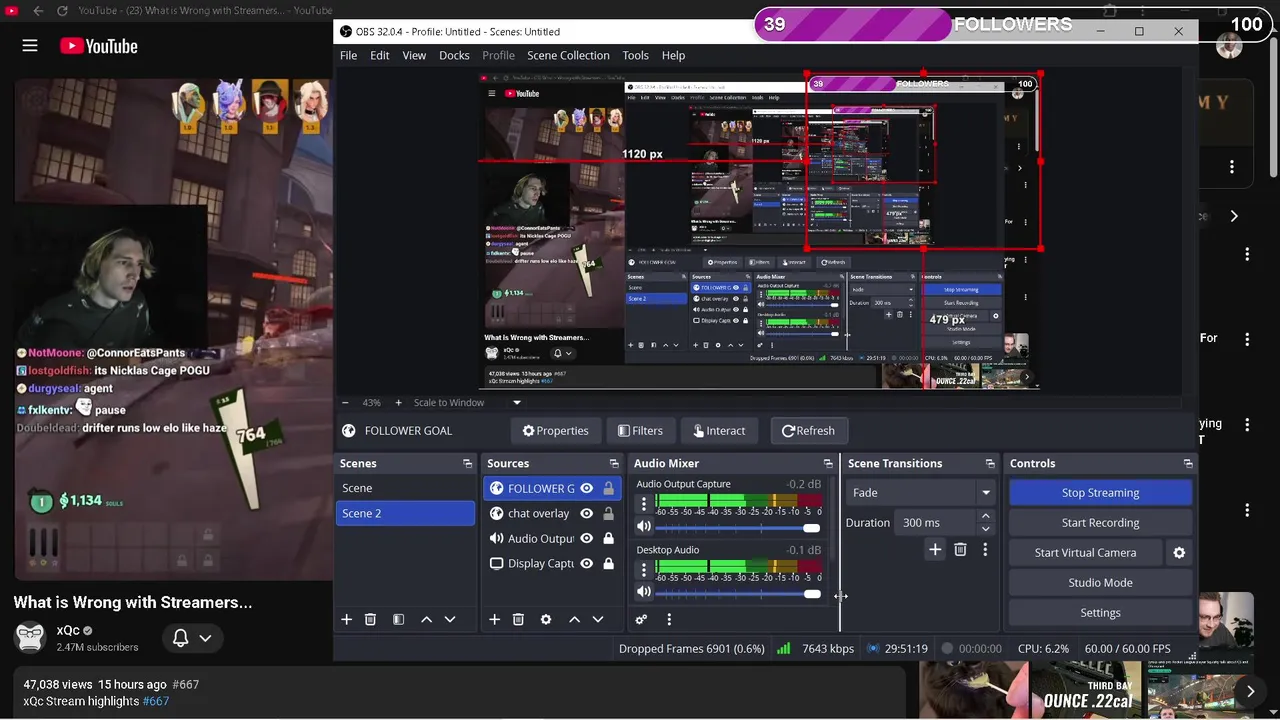The width and height of the screenshot is (1280, 720).
Task: Open YouTube home via the logo
Action: tap(98, 46)
